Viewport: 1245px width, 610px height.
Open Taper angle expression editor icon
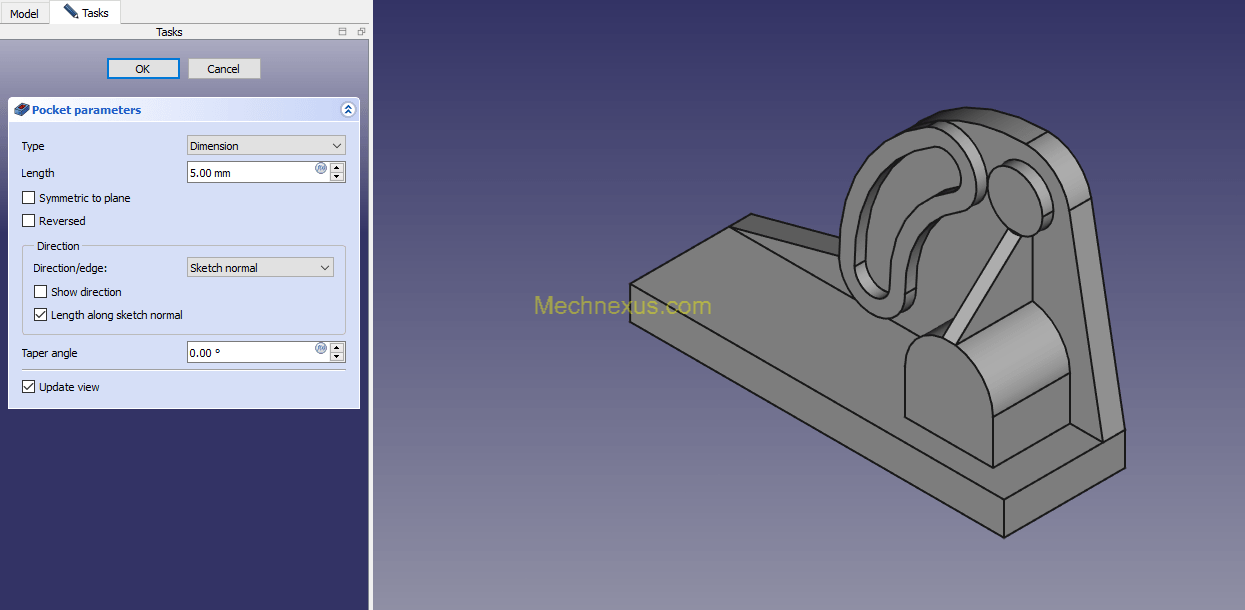(321, 348)
